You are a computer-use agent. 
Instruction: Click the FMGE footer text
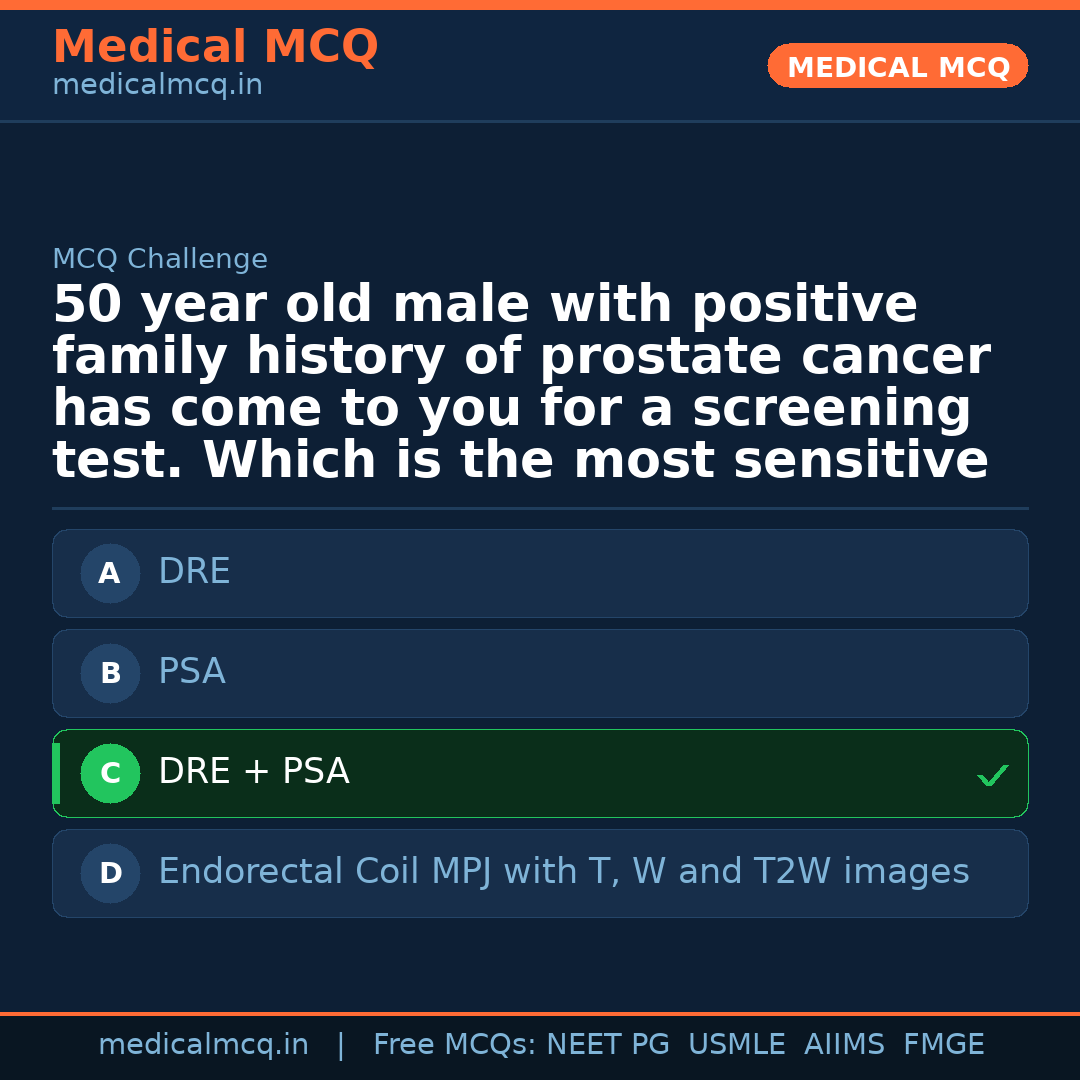tap(944, 1045)
